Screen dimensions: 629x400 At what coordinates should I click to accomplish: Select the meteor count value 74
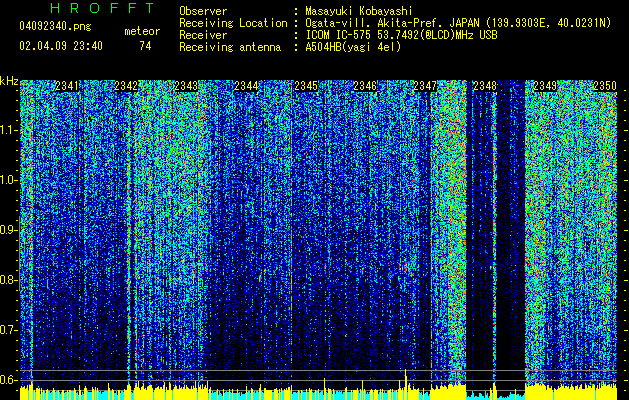coord(145,46)
